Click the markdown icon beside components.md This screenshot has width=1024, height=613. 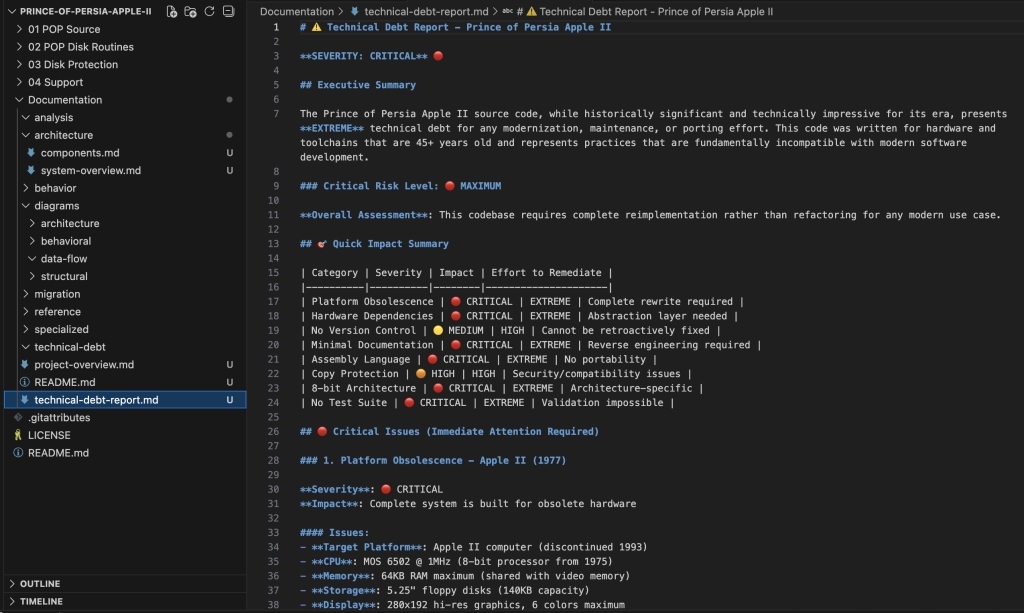coord(30,152)
